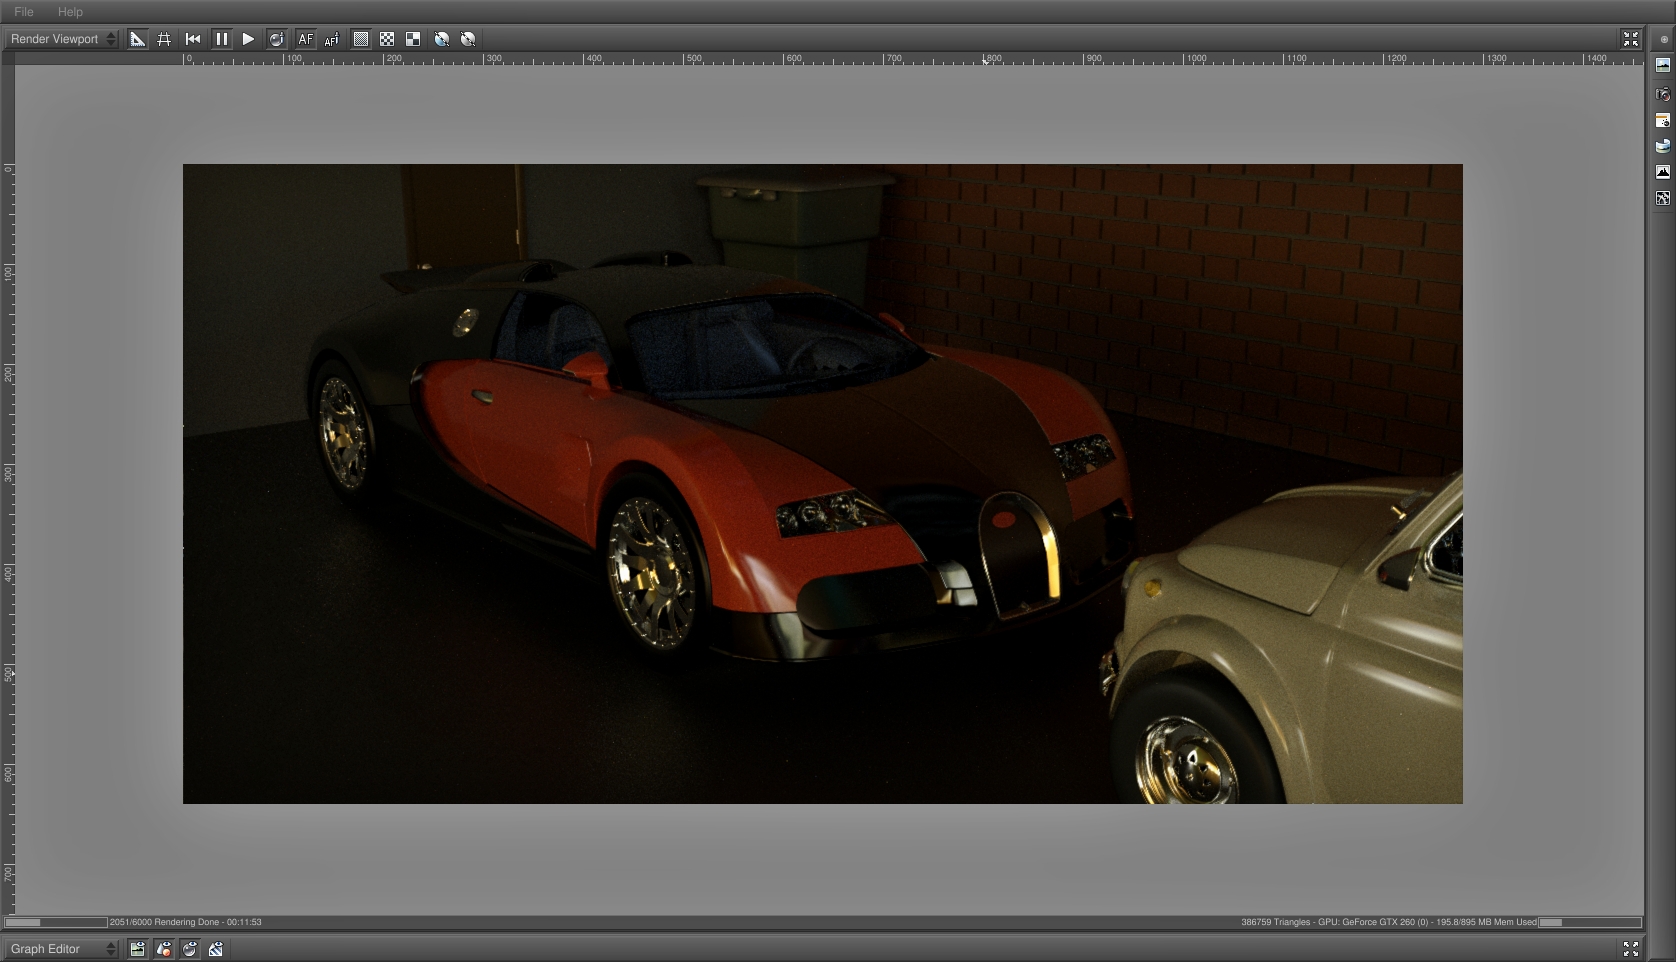
Task: Click the blue slashed sphere icon
Action: pyautogui.click(x=441, y=39)
